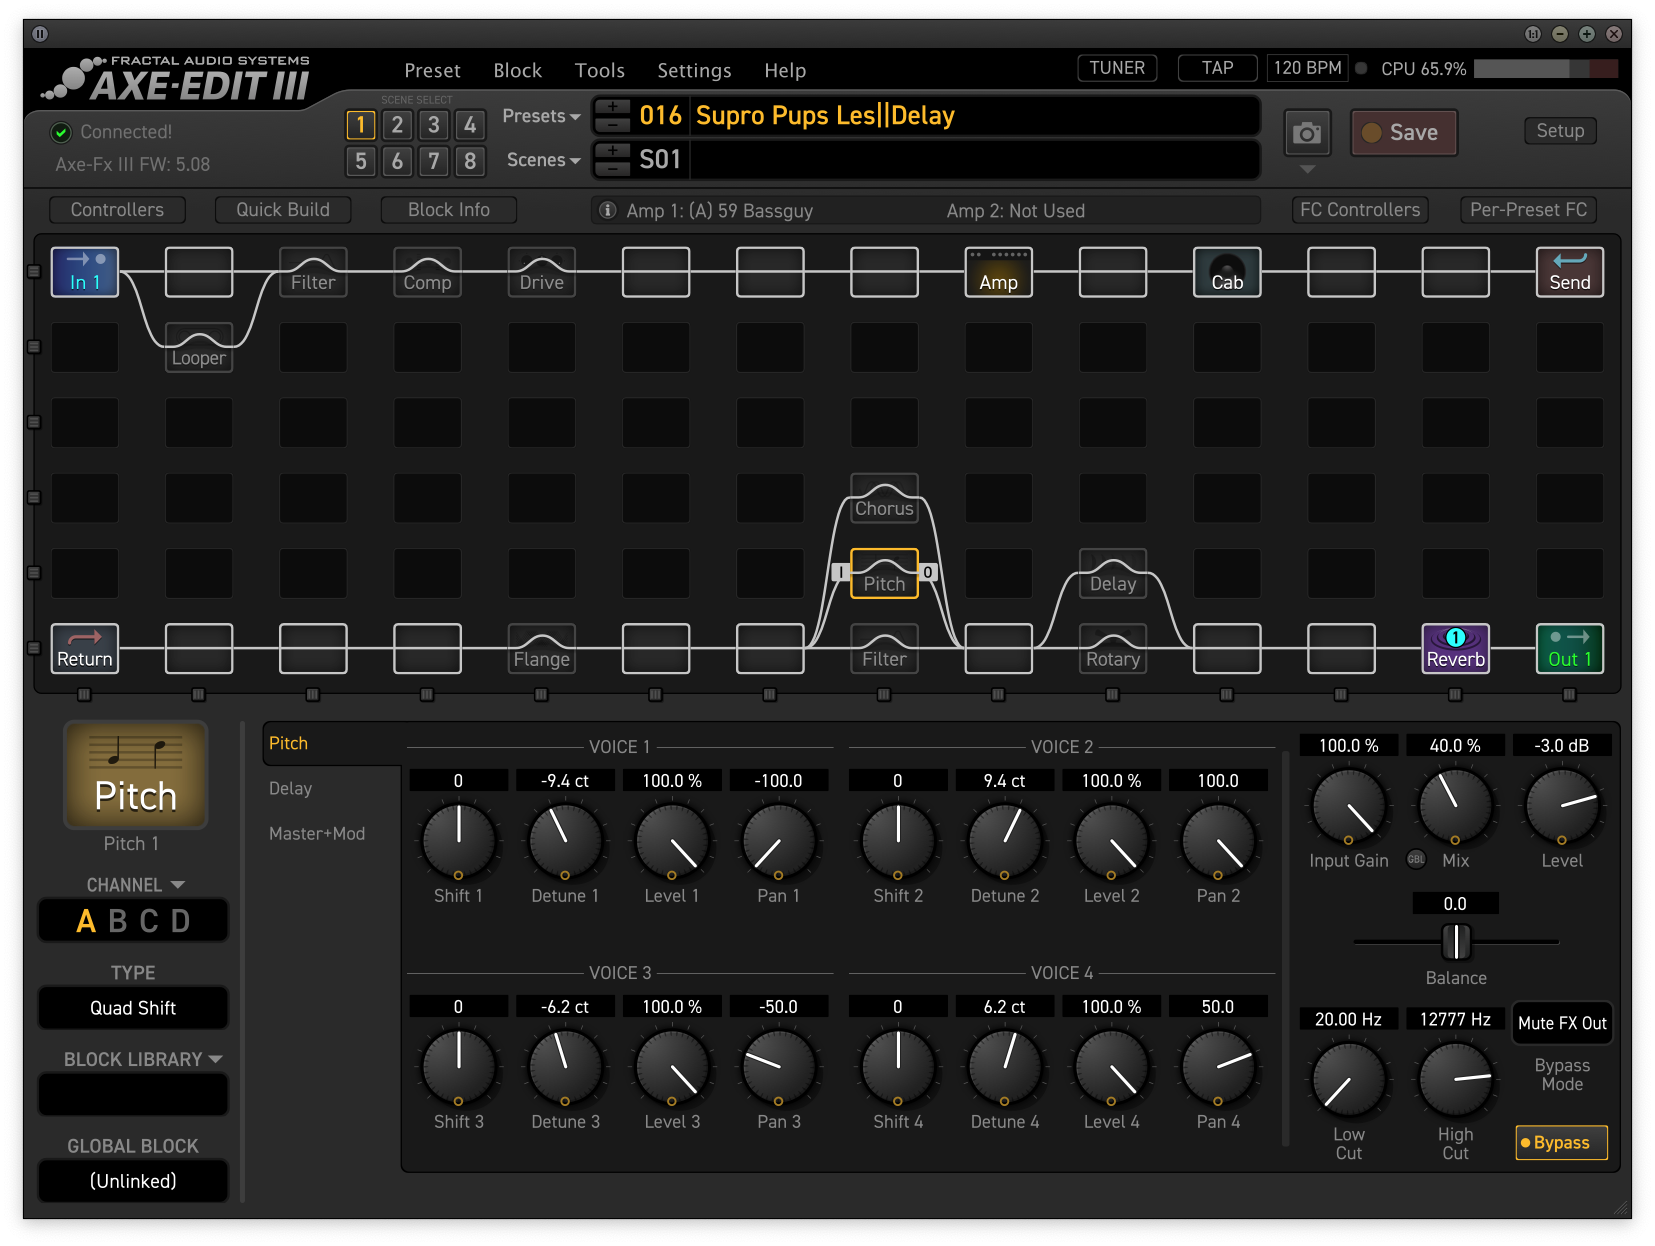1655x1246 pixels.
Task: Expand the arrow below the camera icon
Action: (x=1307, y=169)
